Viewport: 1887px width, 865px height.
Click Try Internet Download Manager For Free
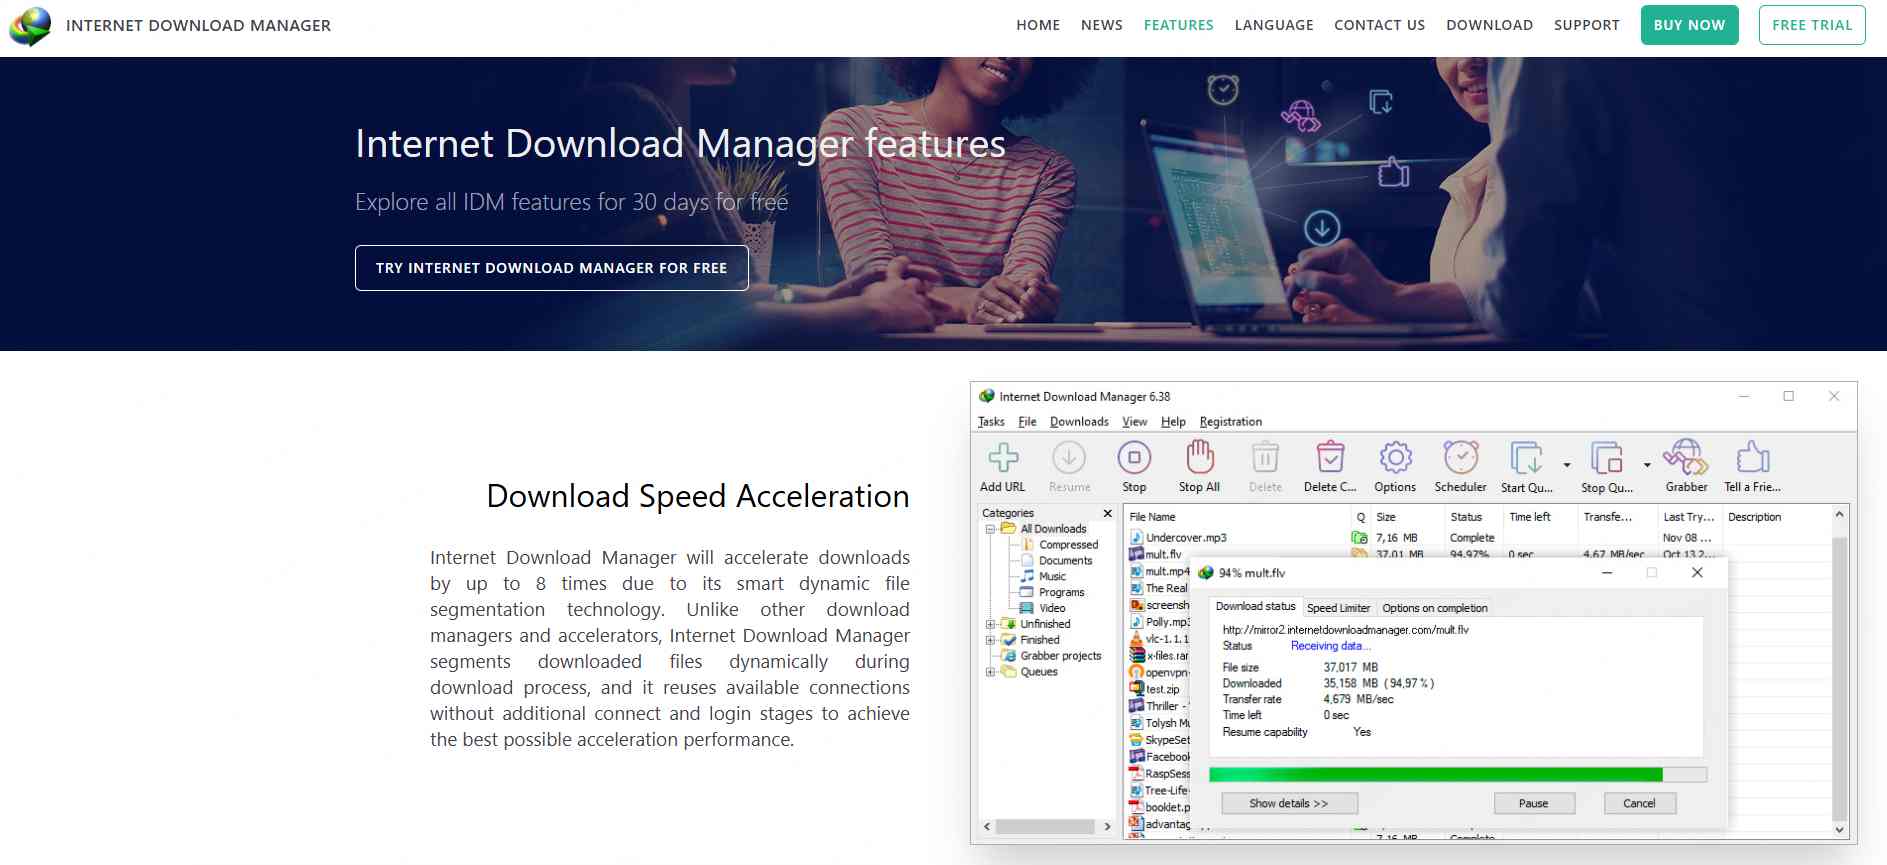point(551,268)
